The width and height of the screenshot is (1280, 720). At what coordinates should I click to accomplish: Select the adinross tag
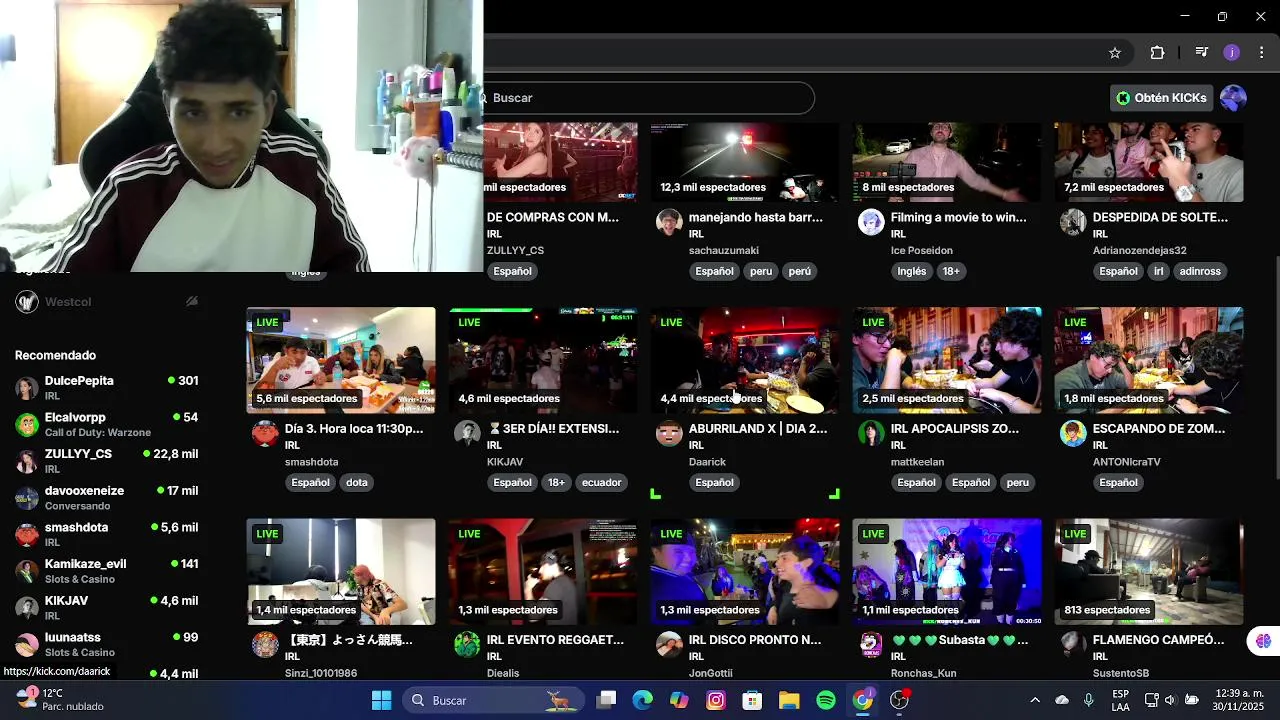(x=1200, y=271)
